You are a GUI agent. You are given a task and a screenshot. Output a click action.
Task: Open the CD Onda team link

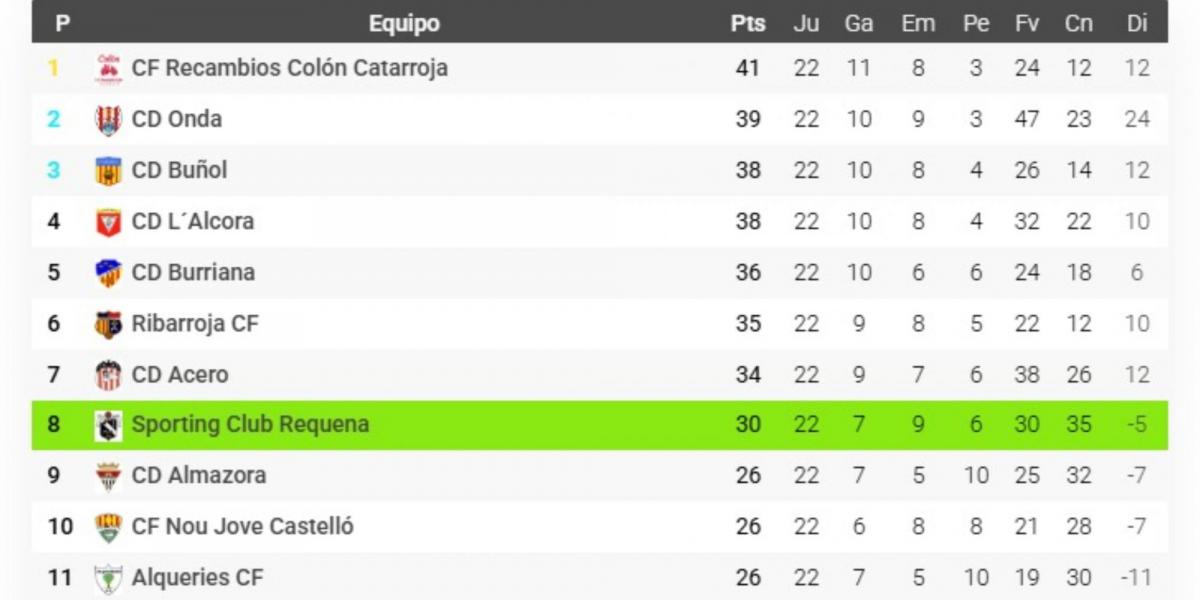(x=177, y=119)
